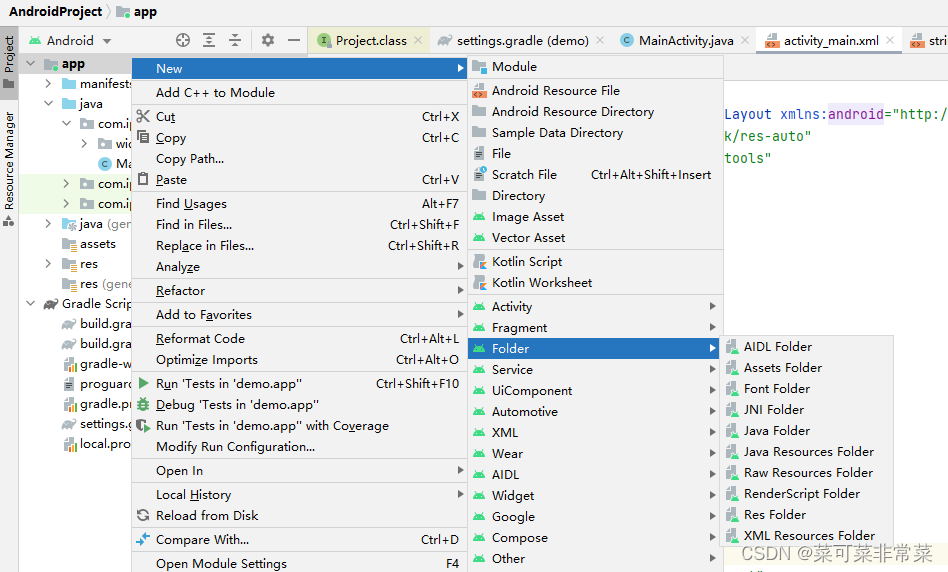Open the Resource Manager side tab
Viewport: 948px width, 572px height.
click(9, 168)
